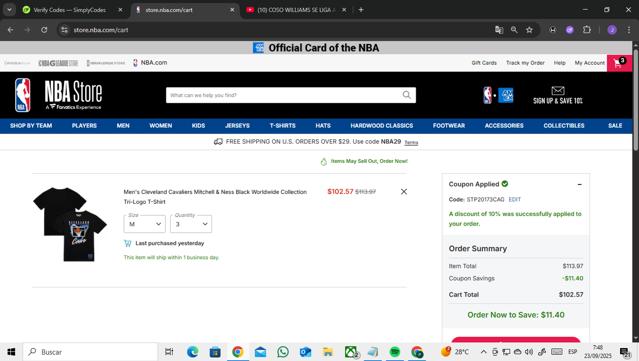The width and height of the screenshot is (639, 361).
Task: Open the Windows Start menu
Action: (x=11, y=352)
